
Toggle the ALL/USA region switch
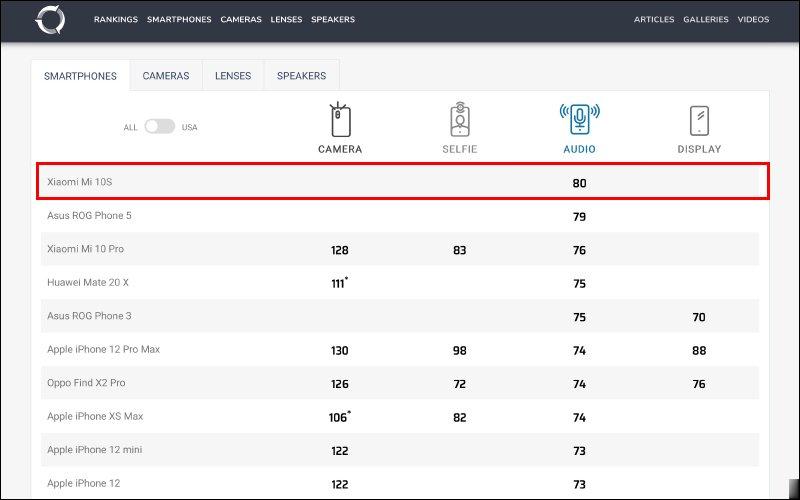(x=160, y=127)
